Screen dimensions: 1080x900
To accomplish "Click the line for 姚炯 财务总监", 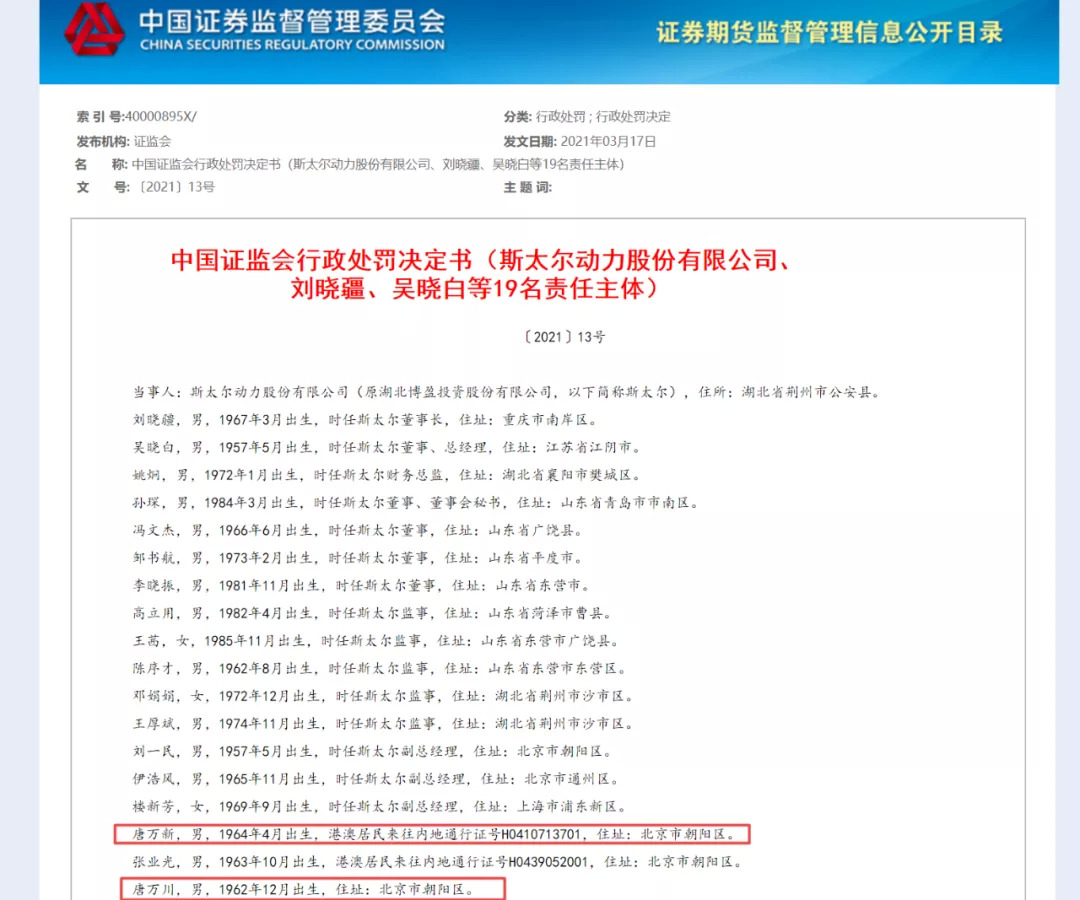I will [388, 474].
